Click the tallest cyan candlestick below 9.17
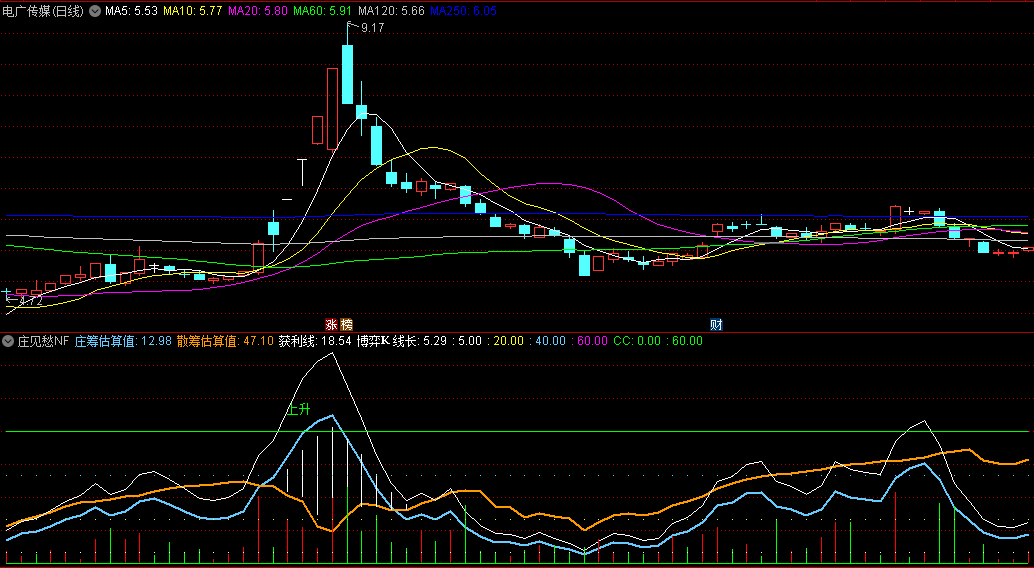Image resolution: width=1034 pixels, height=568 pixels. pyautogui.click(x=347, y=74)
